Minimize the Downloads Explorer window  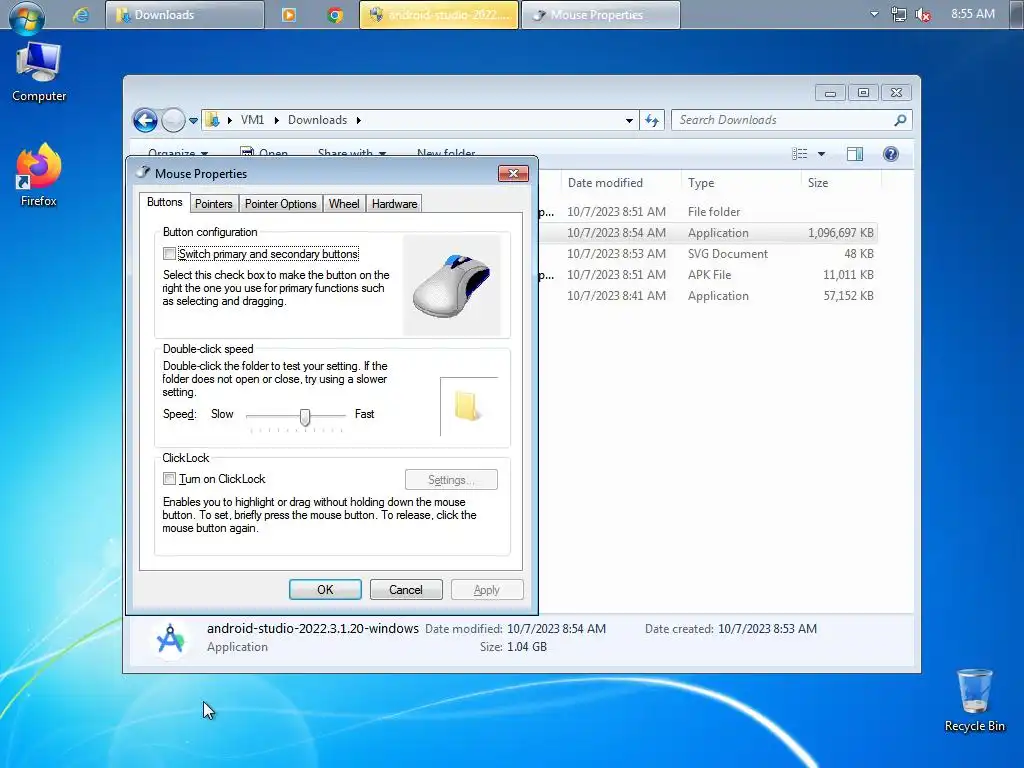point(830,93)
